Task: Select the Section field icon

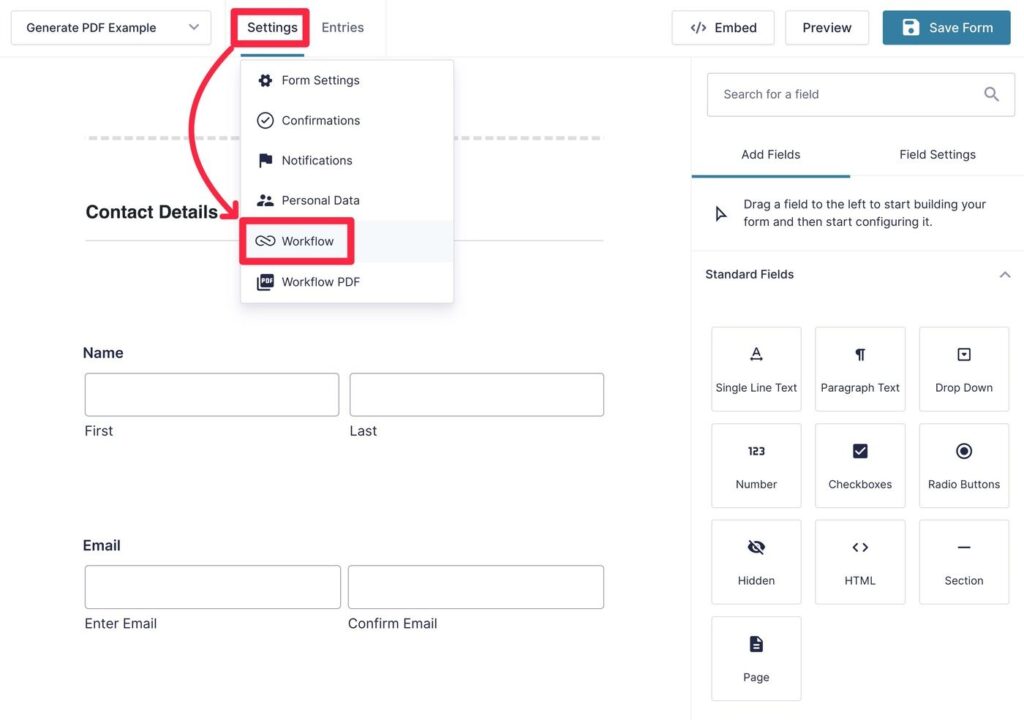Action: [x=963, y=561]
